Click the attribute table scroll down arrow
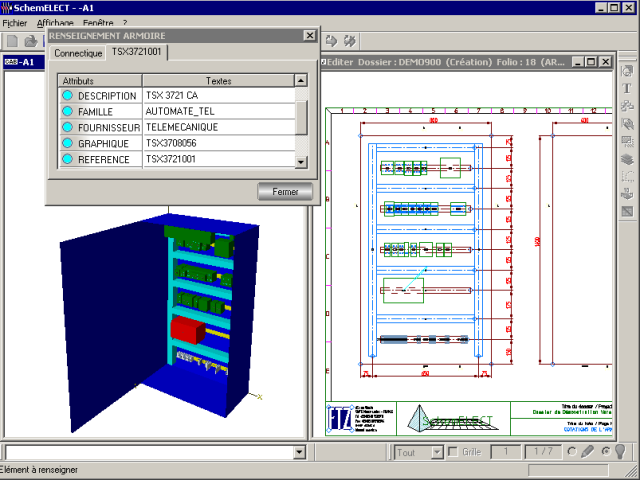 (301, 162)
